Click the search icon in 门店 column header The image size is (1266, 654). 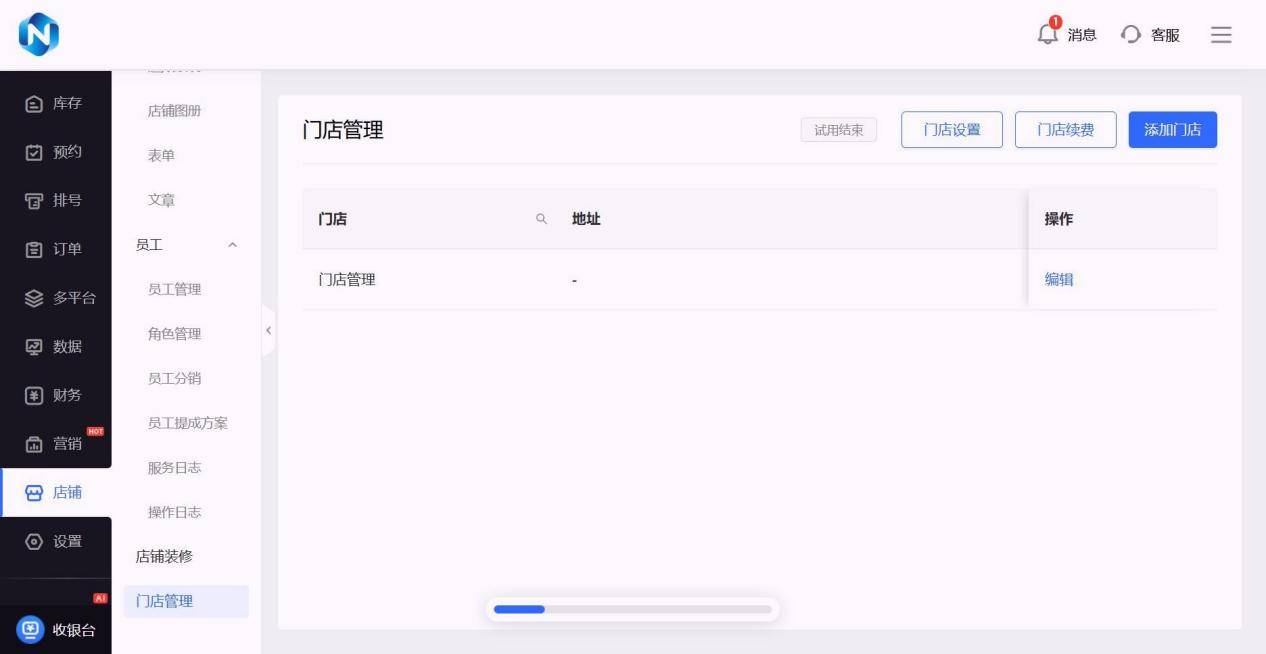542,219
